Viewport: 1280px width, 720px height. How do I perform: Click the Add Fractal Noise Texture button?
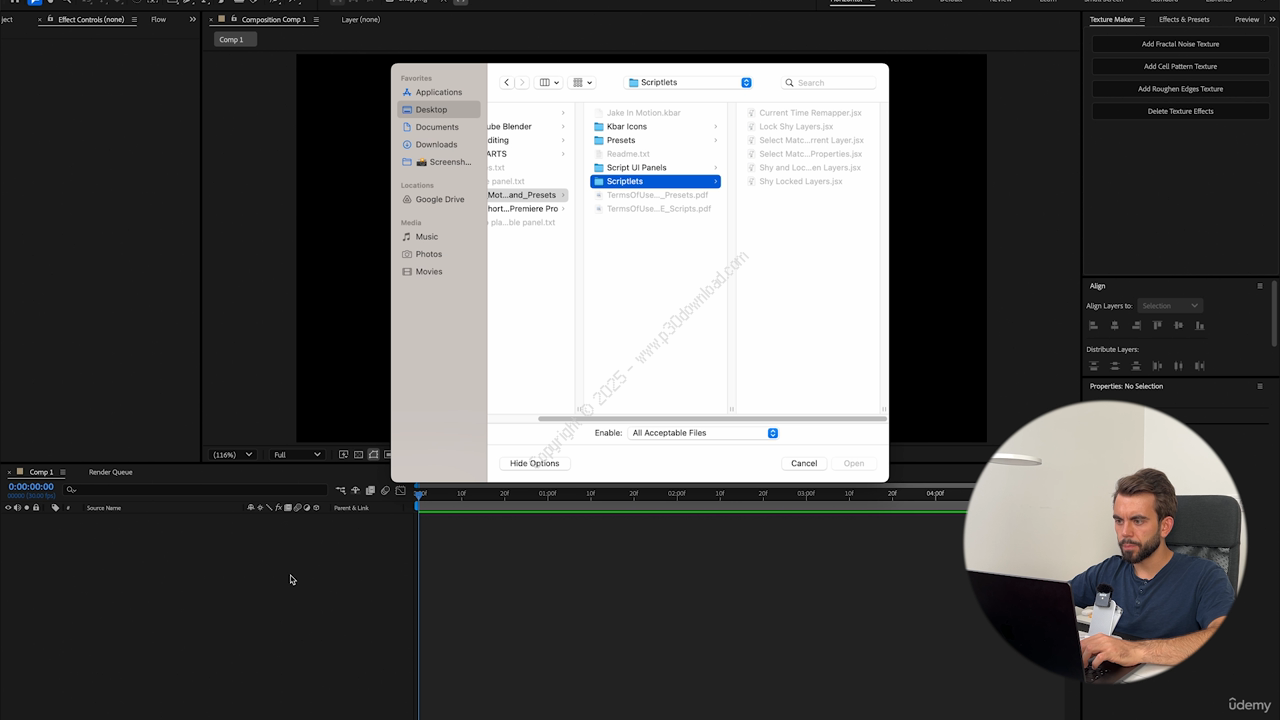[1180, 44]
